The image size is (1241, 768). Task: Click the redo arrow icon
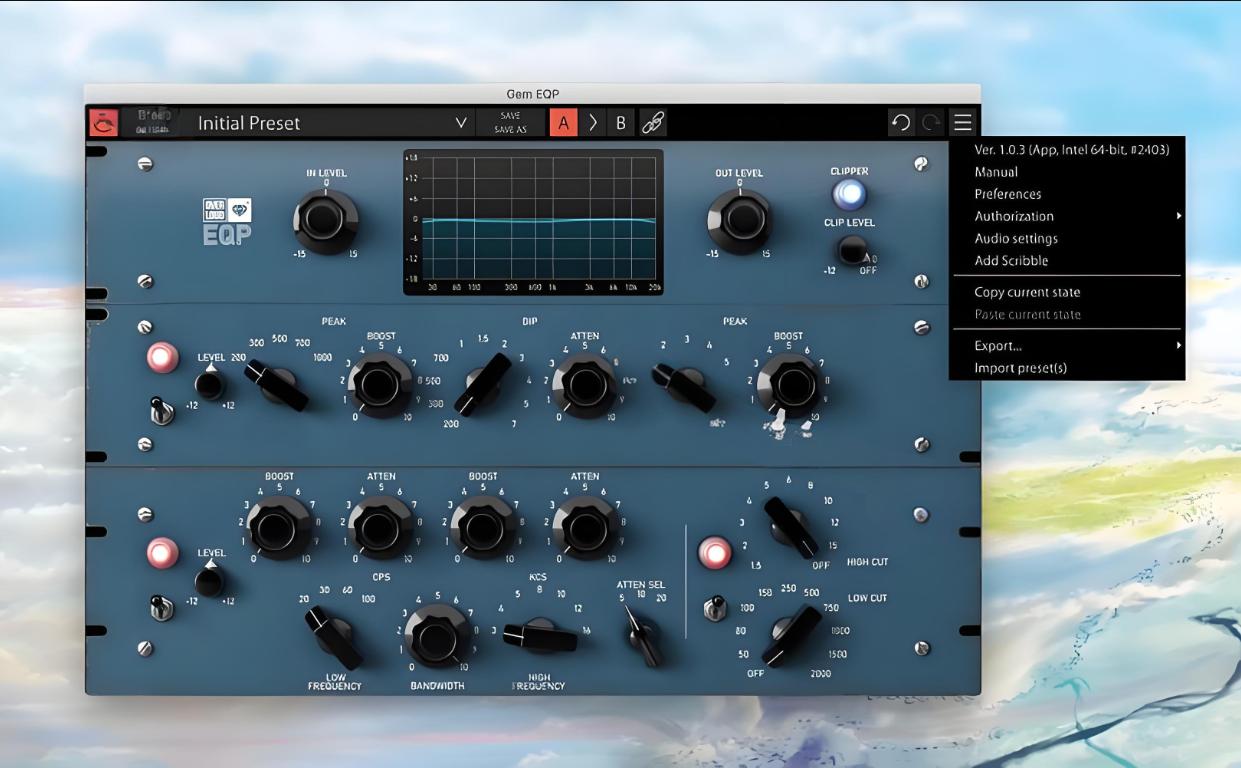click(932, 122)
